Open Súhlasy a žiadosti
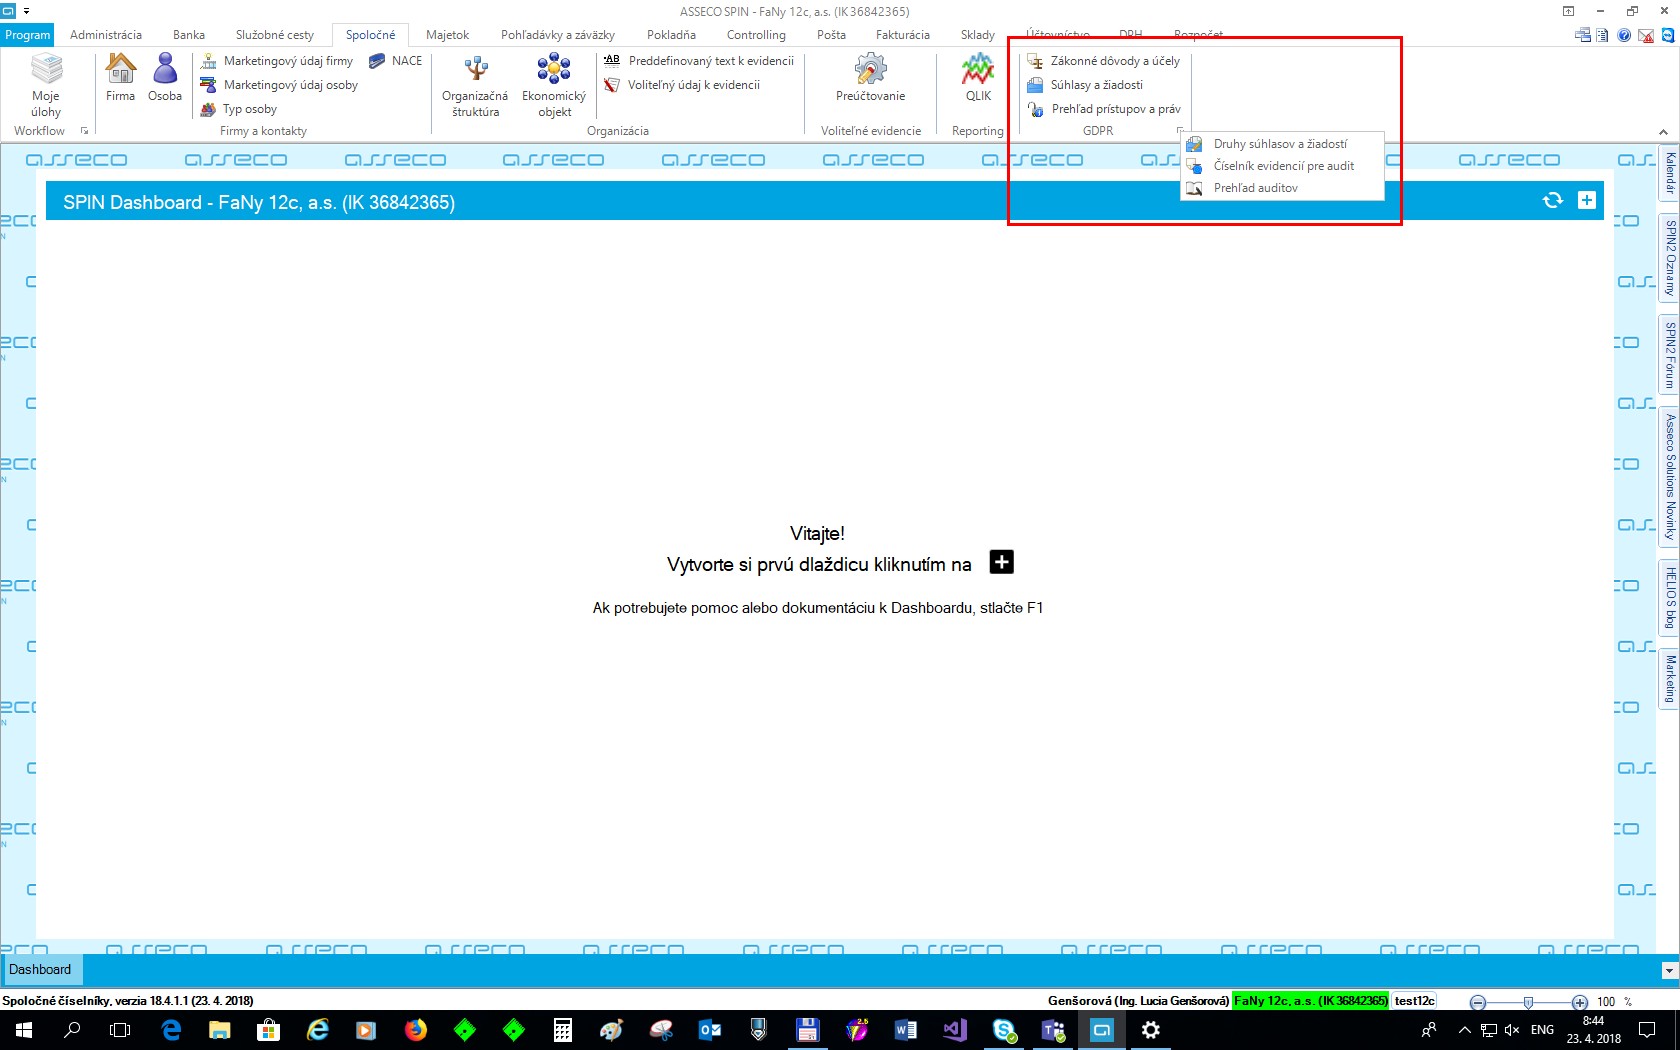Screen dimensions: 1680x1050 pos(1085,85)
